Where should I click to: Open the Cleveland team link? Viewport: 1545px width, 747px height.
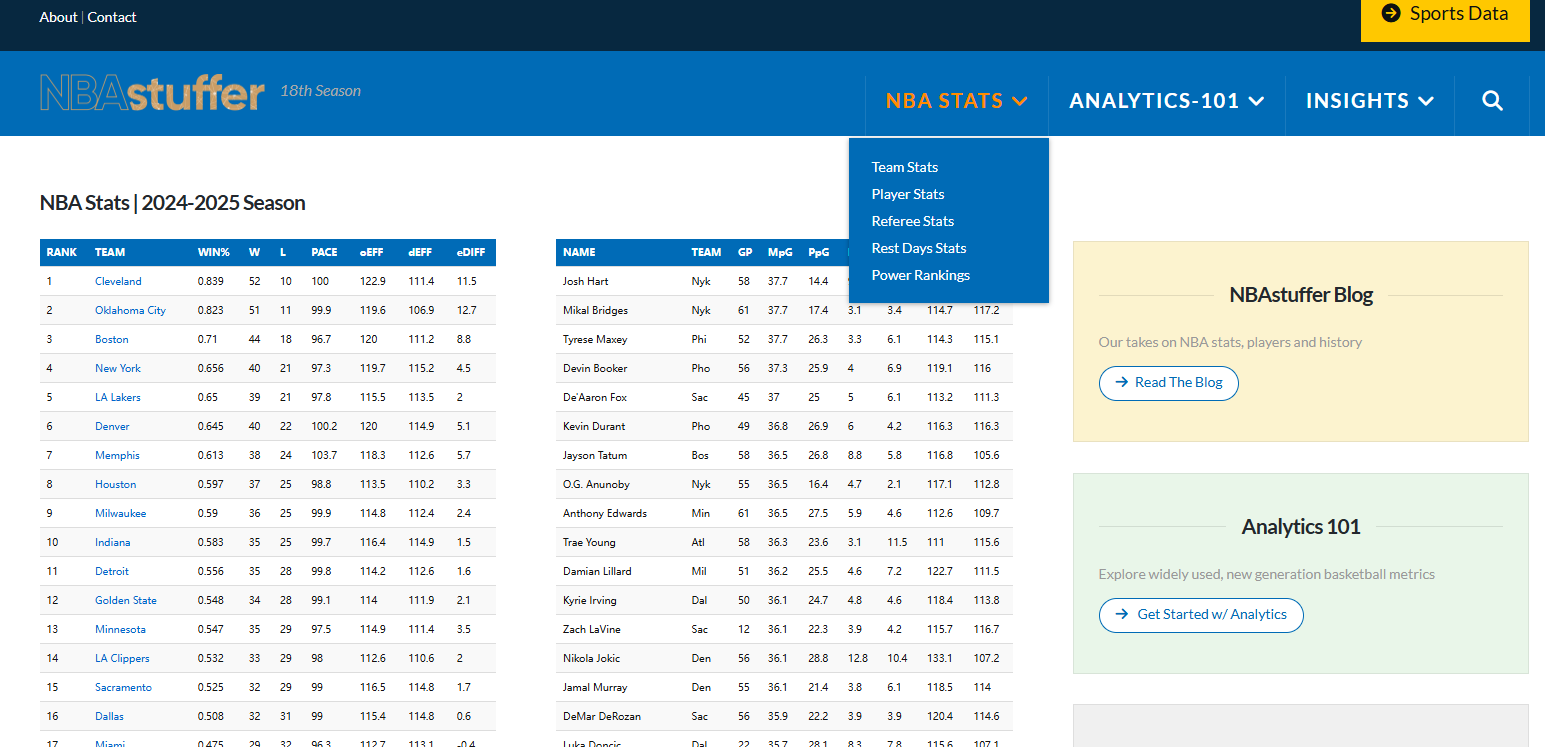pos(118,282)
